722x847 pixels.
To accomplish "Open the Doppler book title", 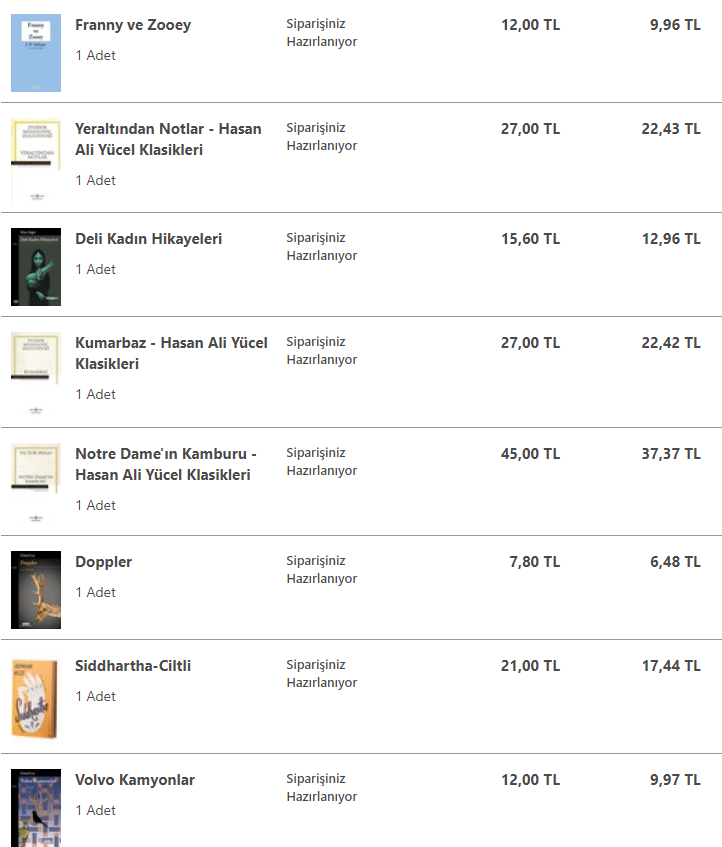I will [x=104, y=562].
